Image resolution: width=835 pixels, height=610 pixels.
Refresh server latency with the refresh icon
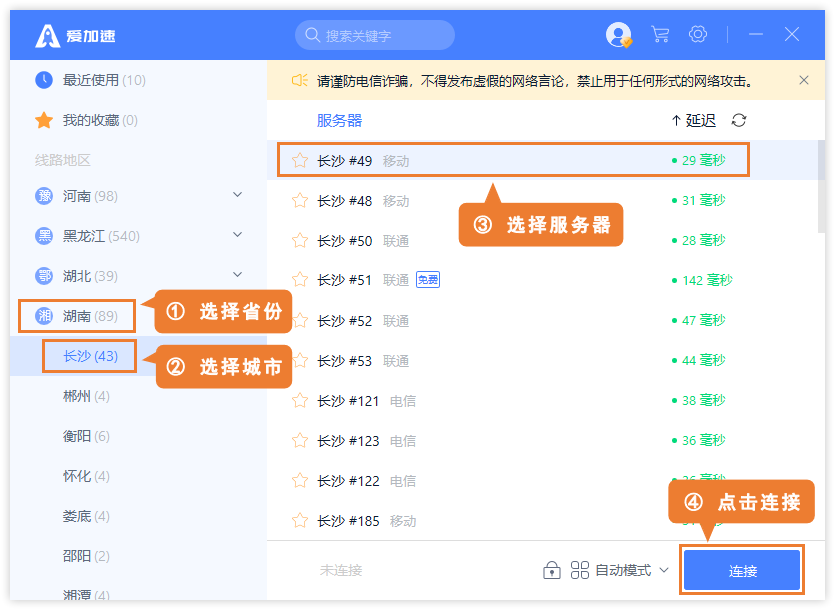tap(739, 121)
